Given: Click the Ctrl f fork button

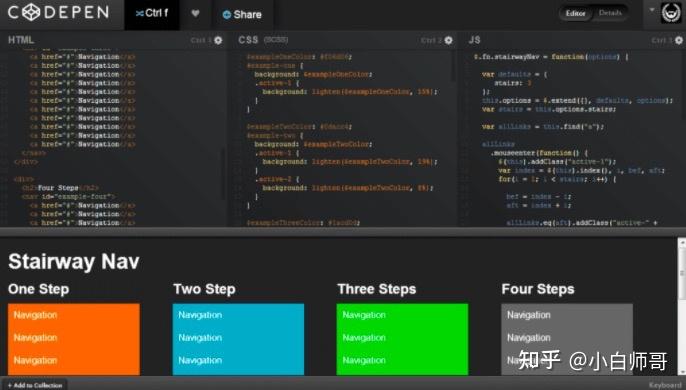Looking at the screenshot, I should point(152,14).
